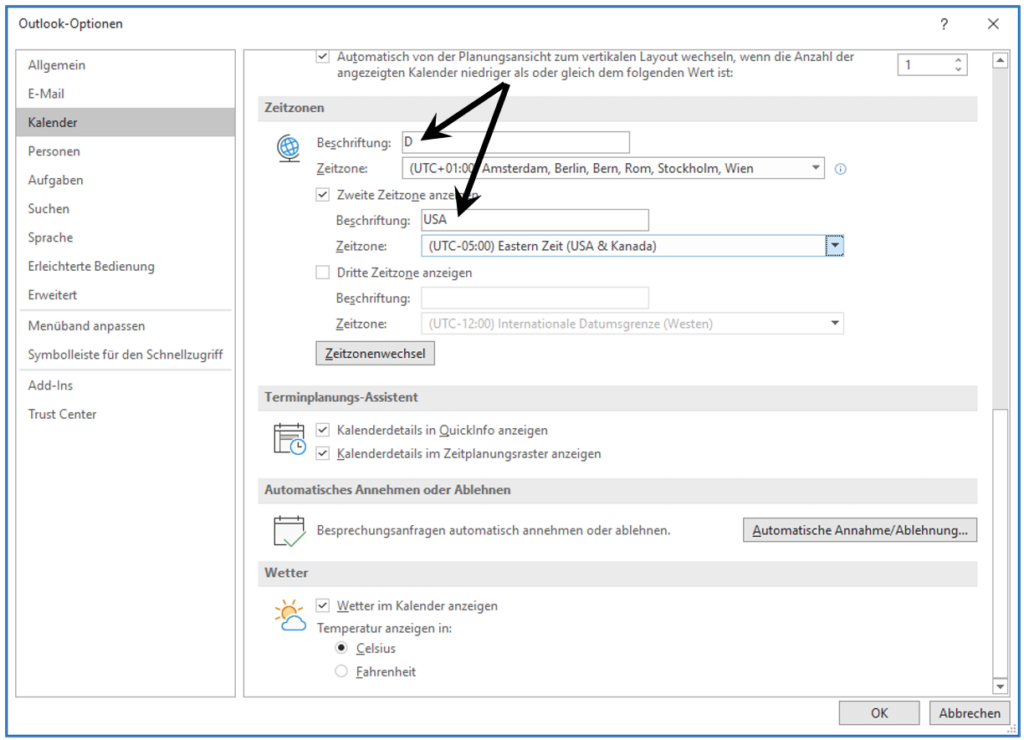Open Symbolleiste für den Schnellzugriff options

[125, 355]
